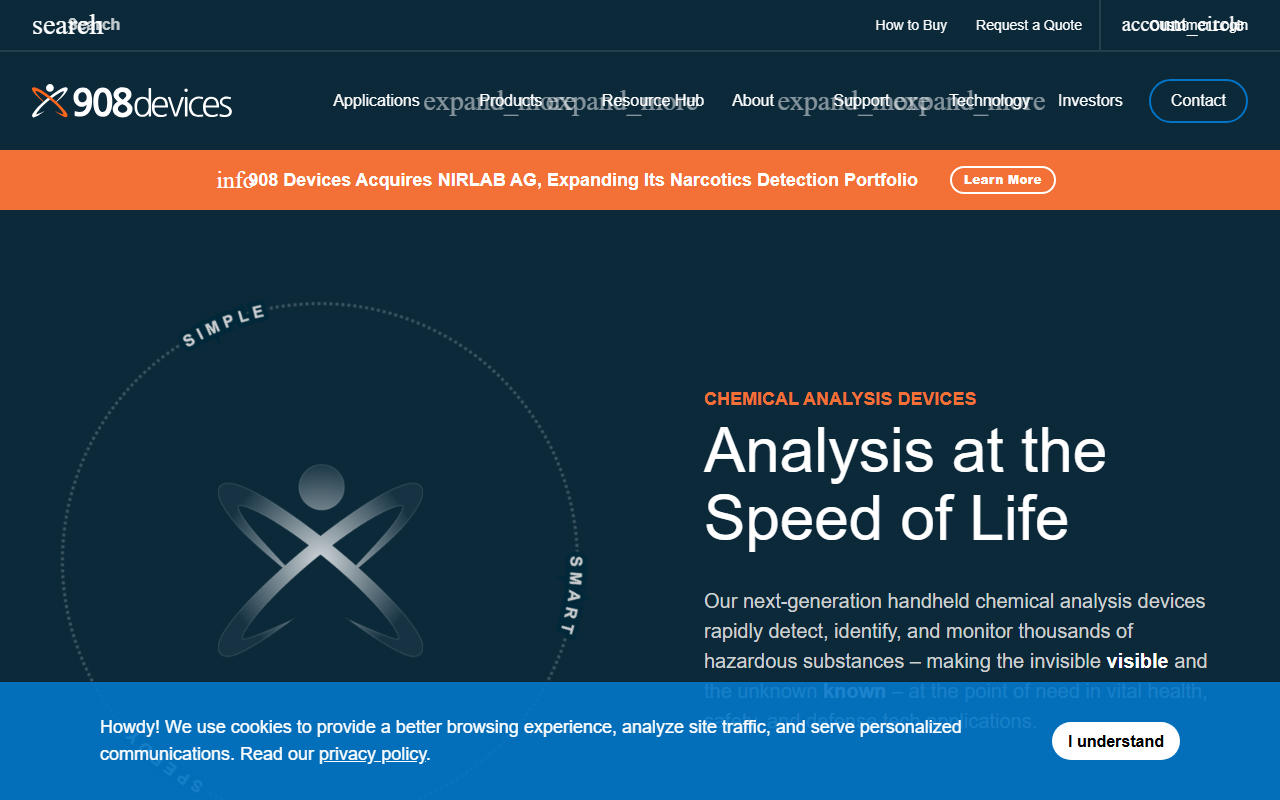
Task: Click the NIRLAB AG acquisition announcement text
Action: pos(583,180)
